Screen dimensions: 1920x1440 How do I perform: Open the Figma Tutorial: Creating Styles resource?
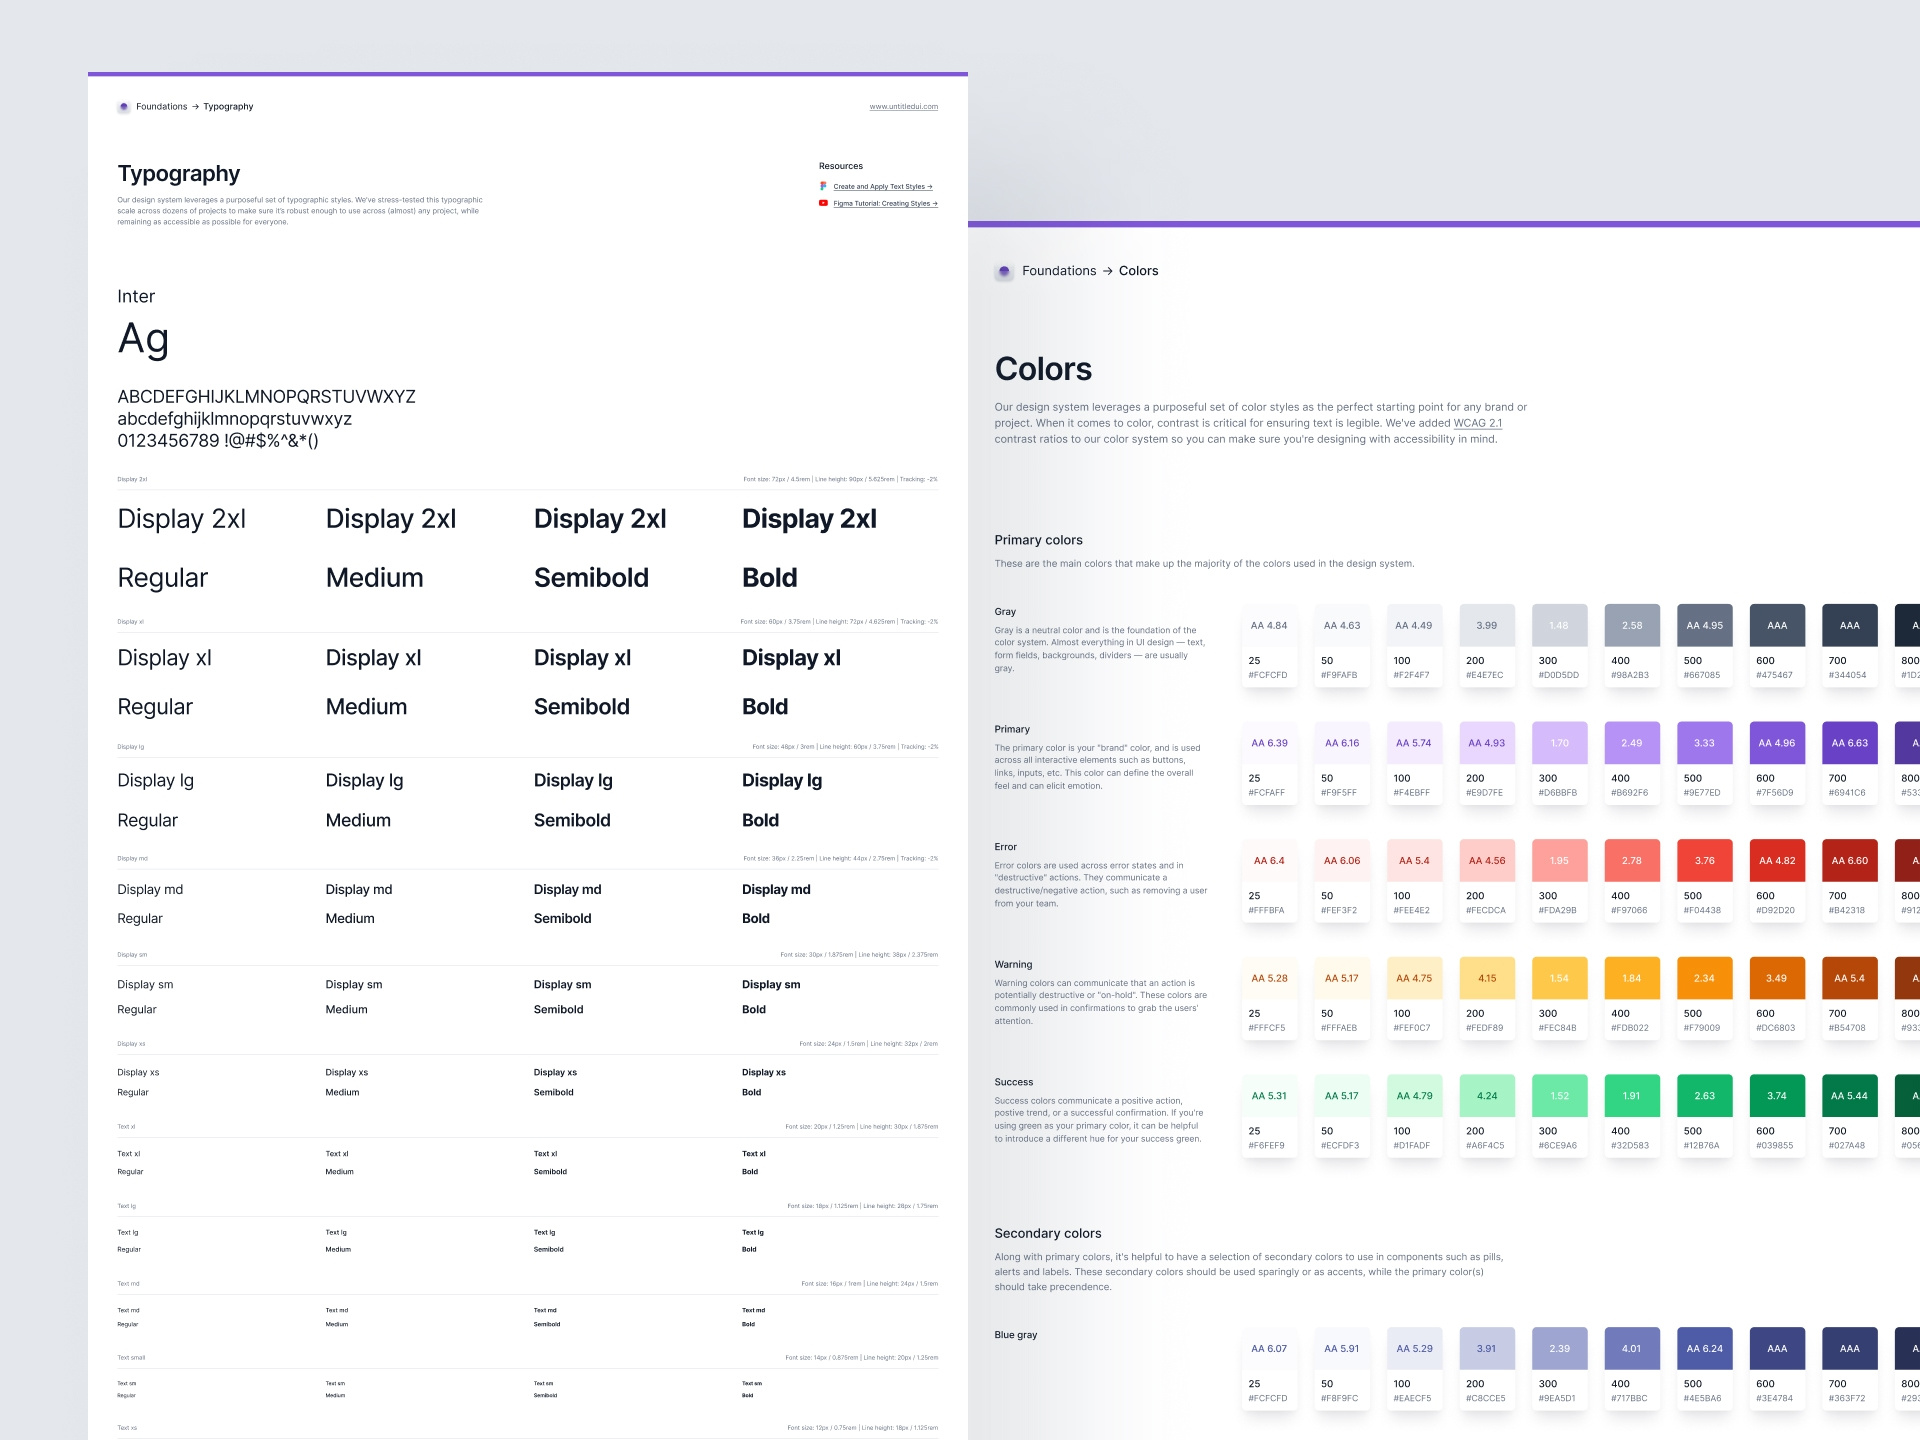click(x=883, y=203)
